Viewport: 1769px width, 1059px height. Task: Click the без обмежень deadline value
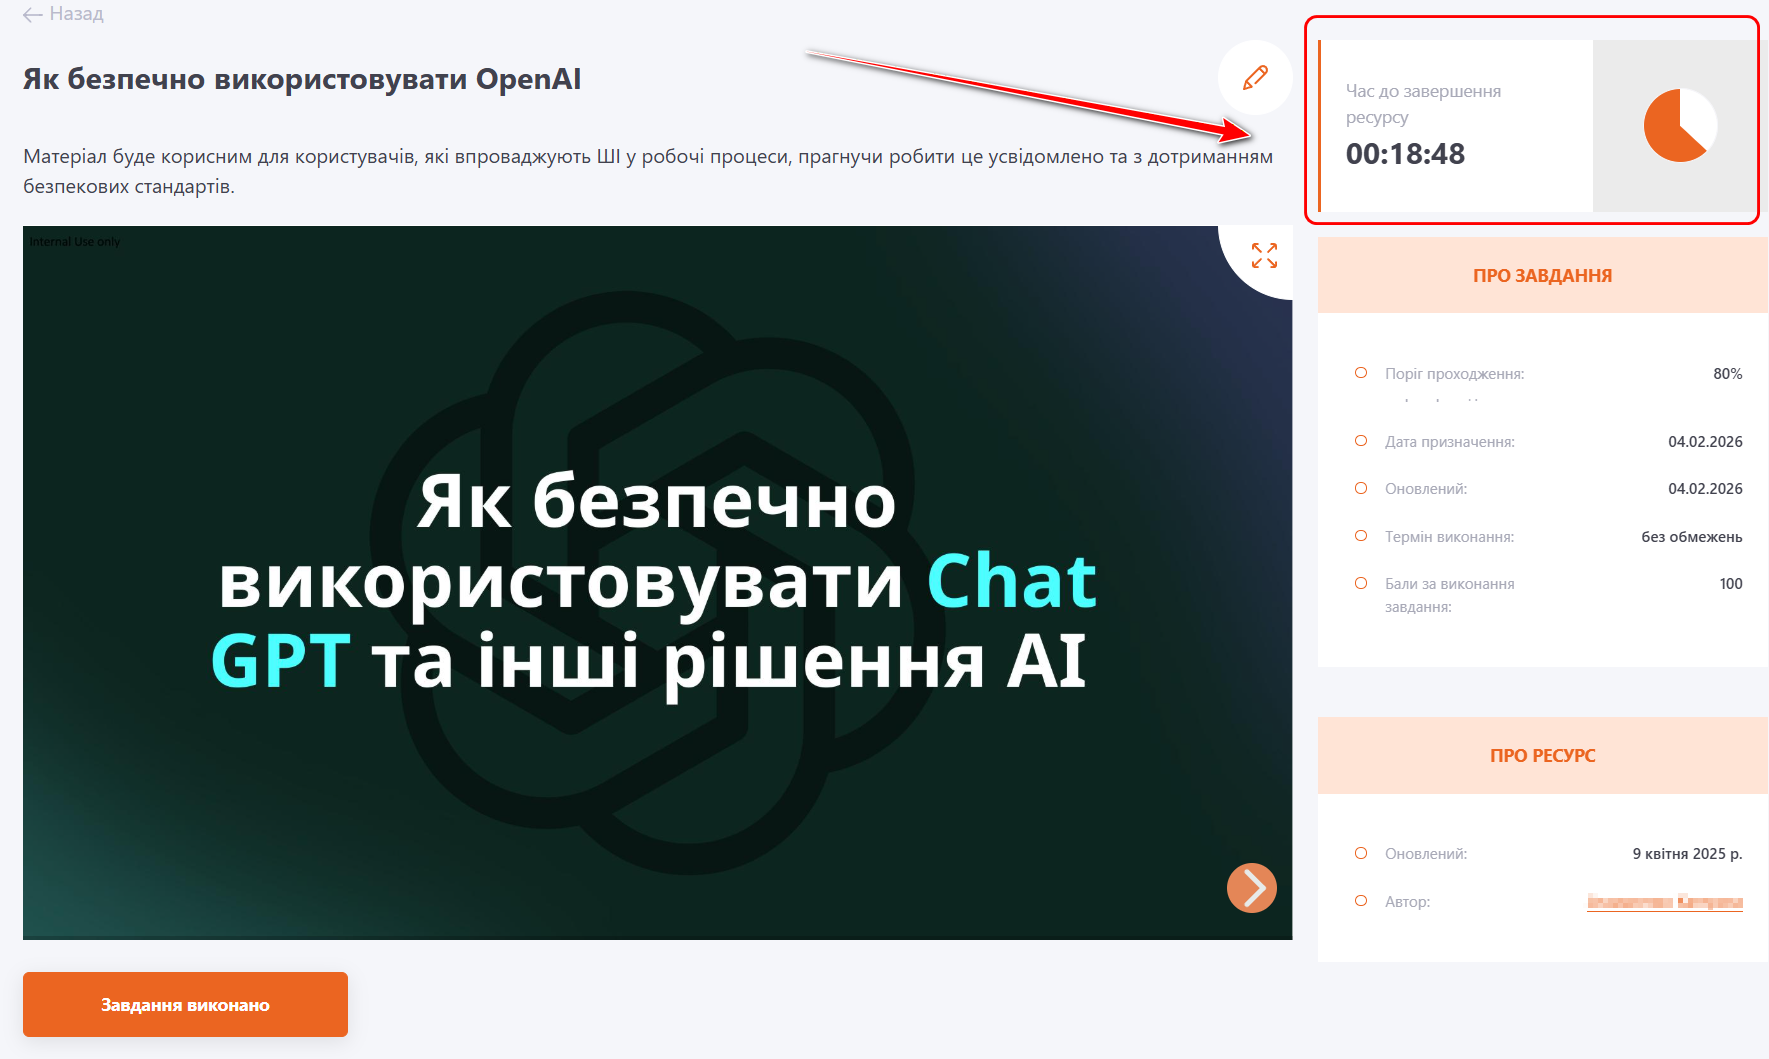pyautogui.click(x=1691, y=537)
